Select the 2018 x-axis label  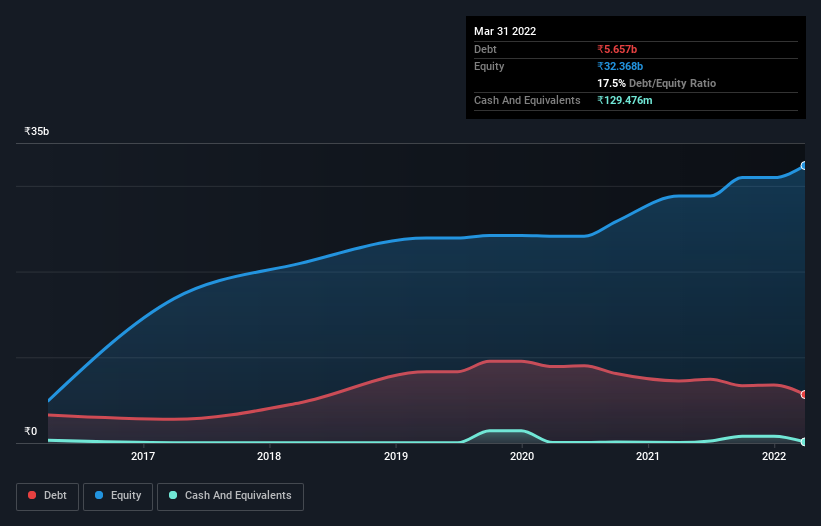[269, 456]
